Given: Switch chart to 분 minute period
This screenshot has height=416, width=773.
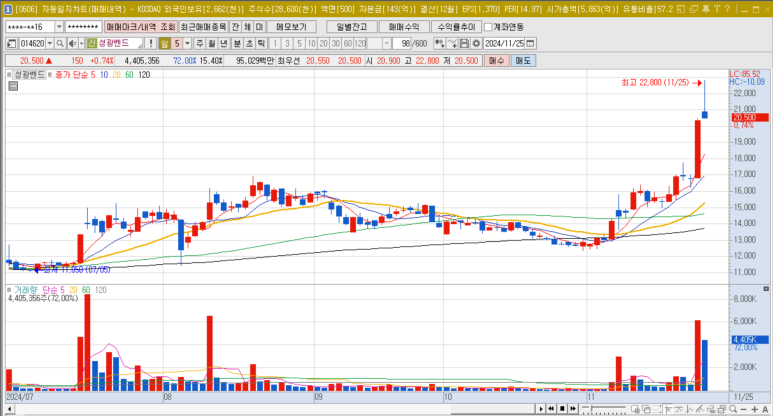Looking at the screenshot, I should [x=237, y=43].
